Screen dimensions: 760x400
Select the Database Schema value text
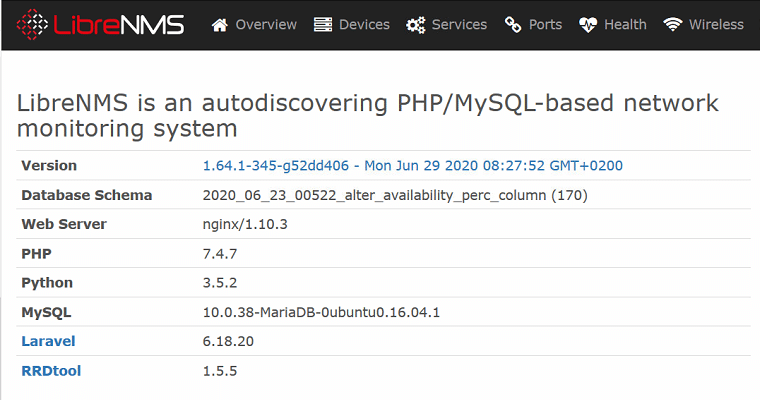[x=395, y=195]
